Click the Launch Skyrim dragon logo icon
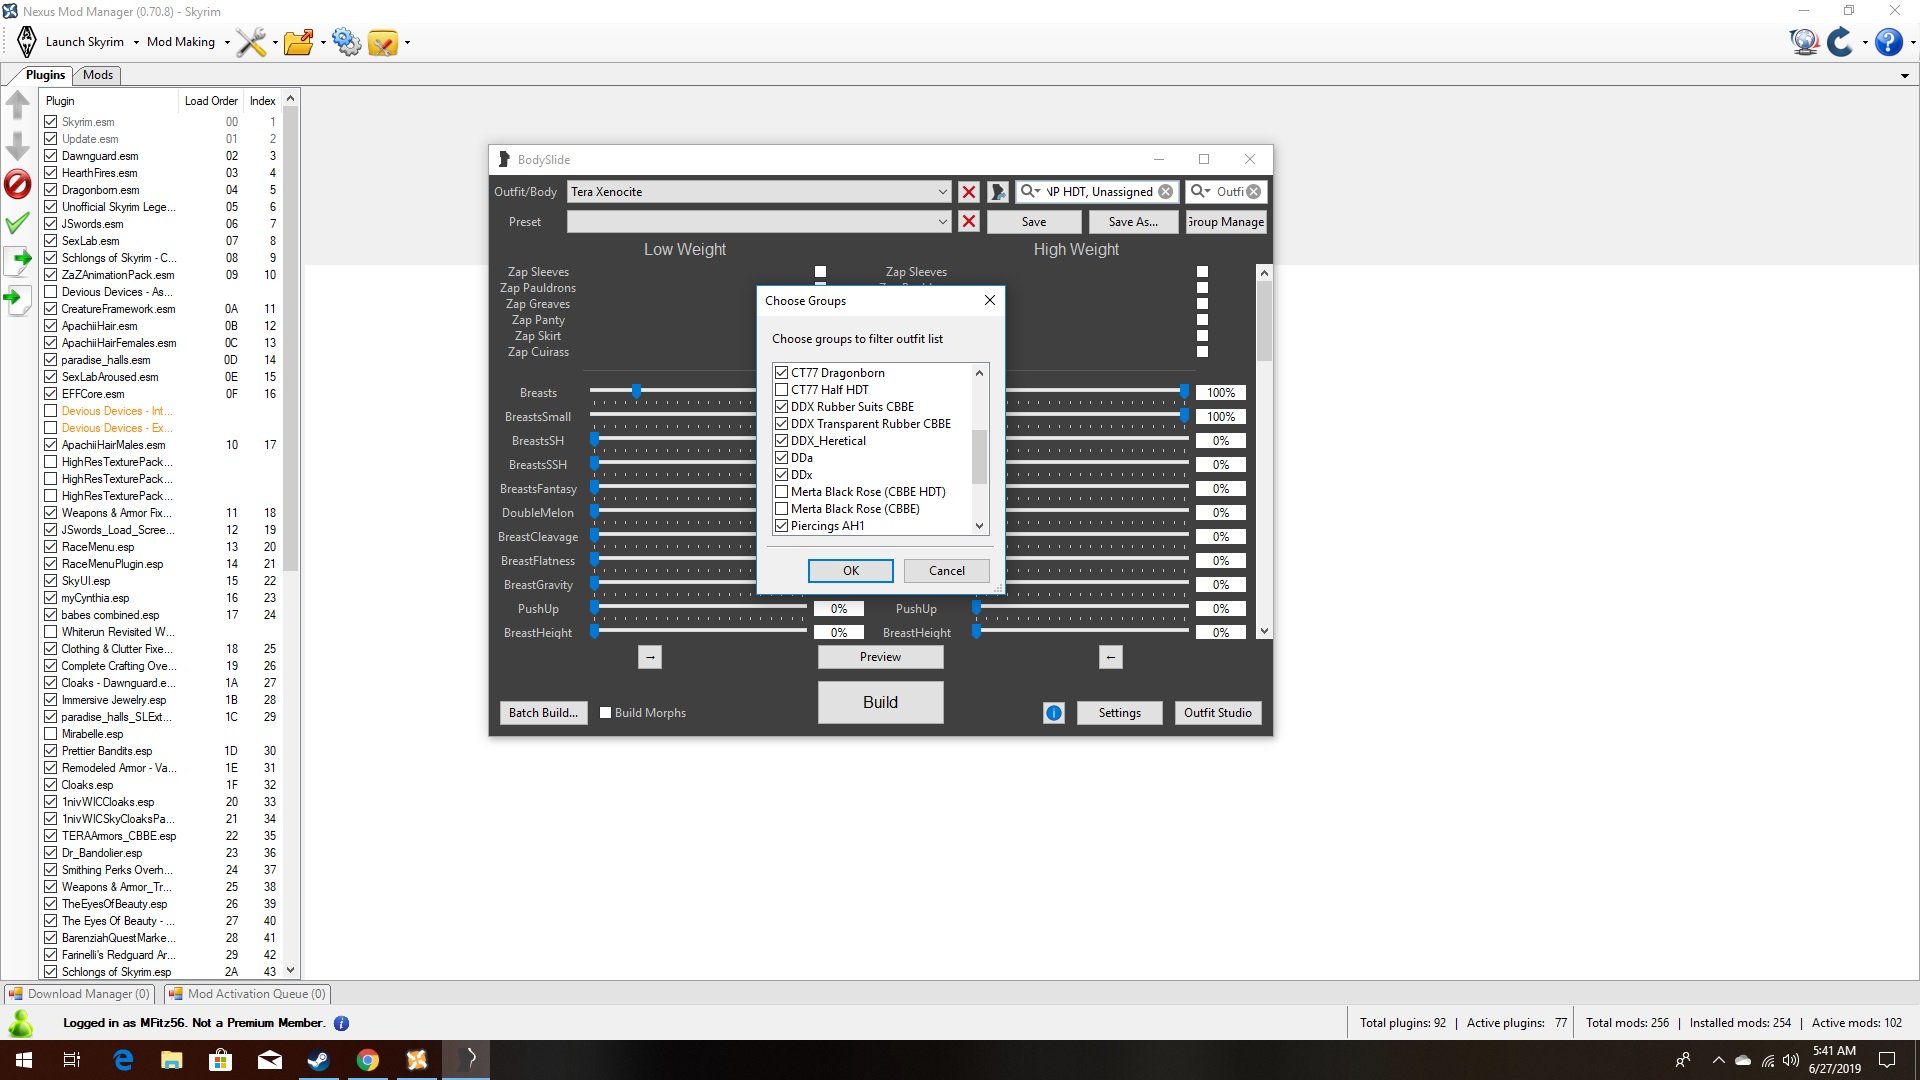Screen dimensions: 1920x1080 tap(27, 42)
